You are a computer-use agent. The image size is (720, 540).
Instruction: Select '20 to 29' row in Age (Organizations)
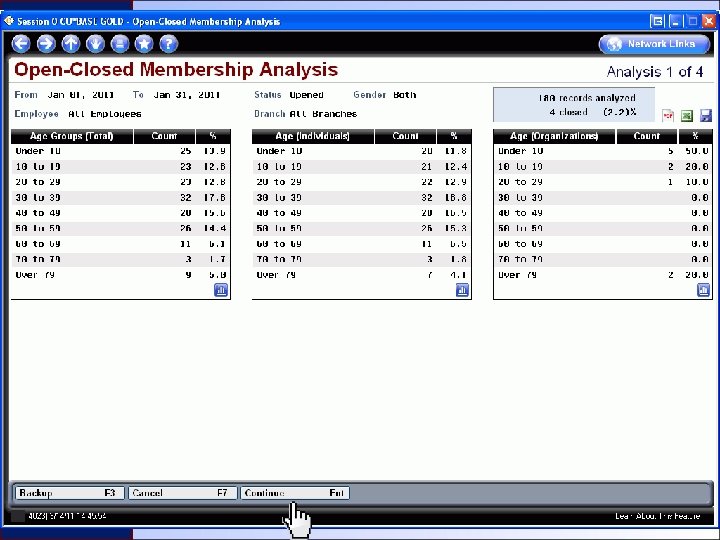tap(603, 182)
